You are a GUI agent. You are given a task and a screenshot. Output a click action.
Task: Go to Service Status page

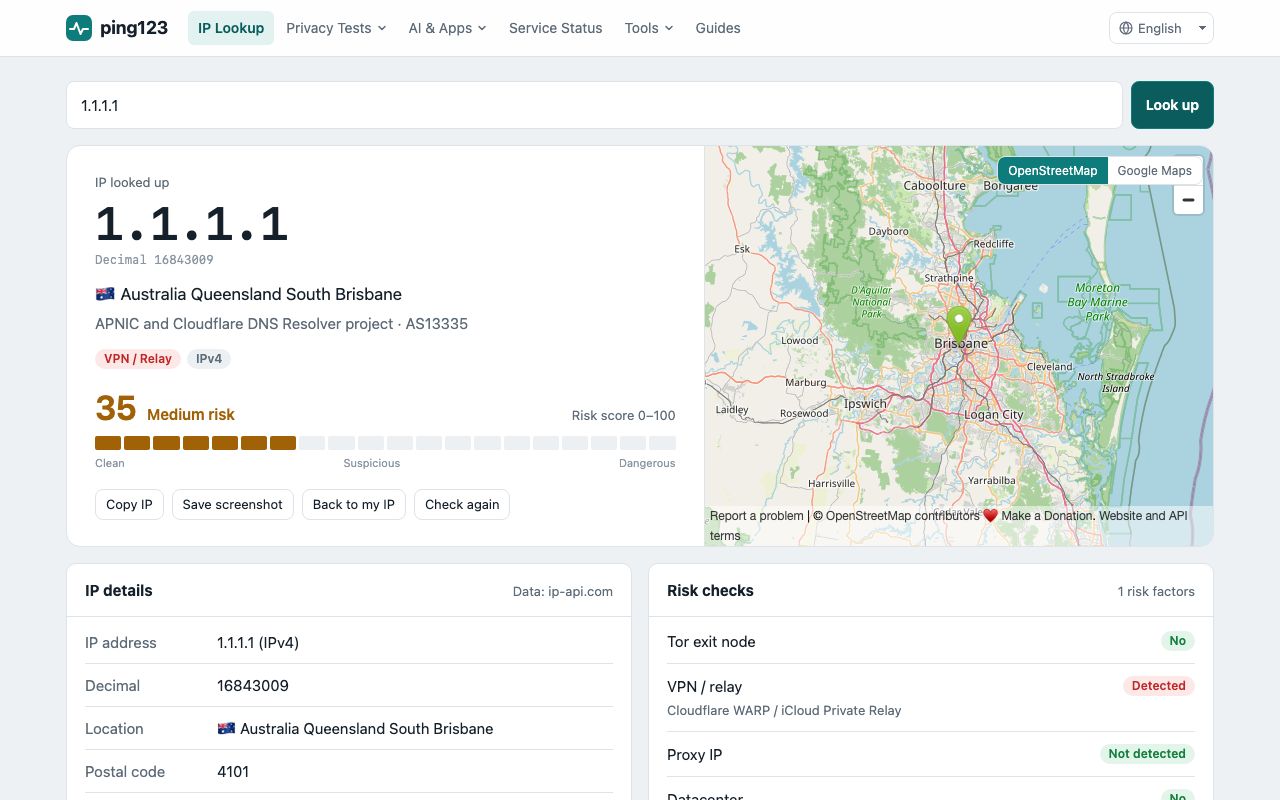(x=555, y=28)
